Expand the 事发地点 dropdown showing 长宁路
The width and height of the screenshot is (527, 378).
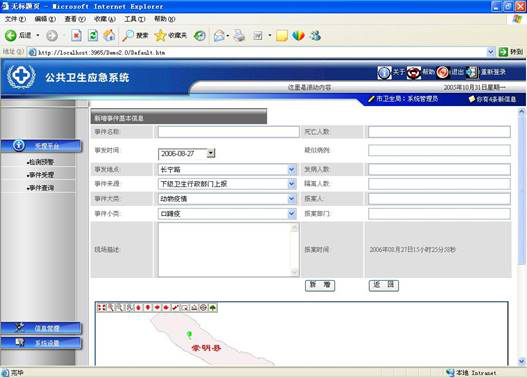[x=291, y=170]
